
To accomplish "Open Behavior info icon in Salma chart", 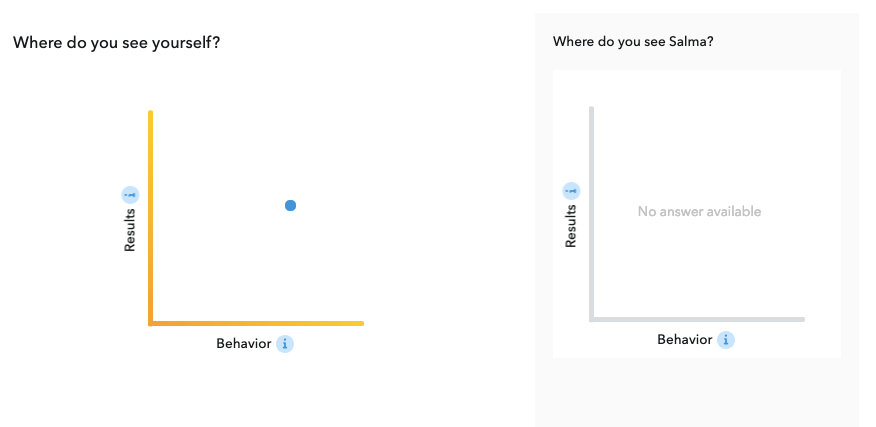I will [x=726, y=340].
